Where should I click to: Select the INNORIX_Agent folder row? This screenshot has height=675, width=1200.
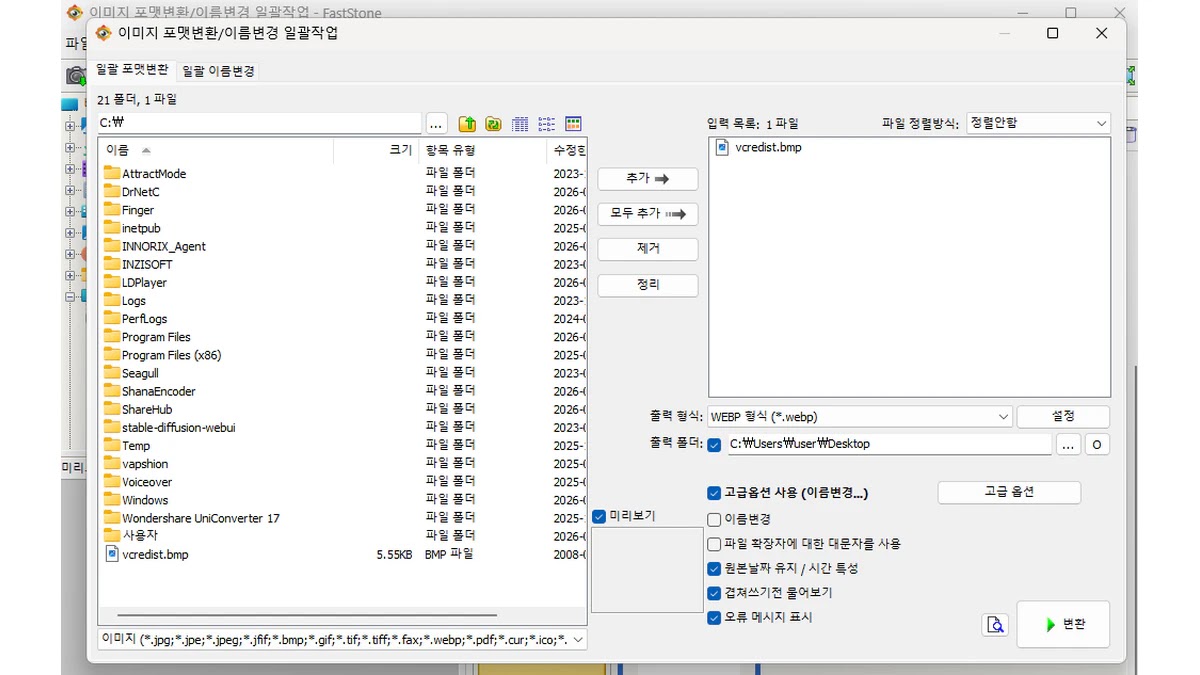(342, 246)
